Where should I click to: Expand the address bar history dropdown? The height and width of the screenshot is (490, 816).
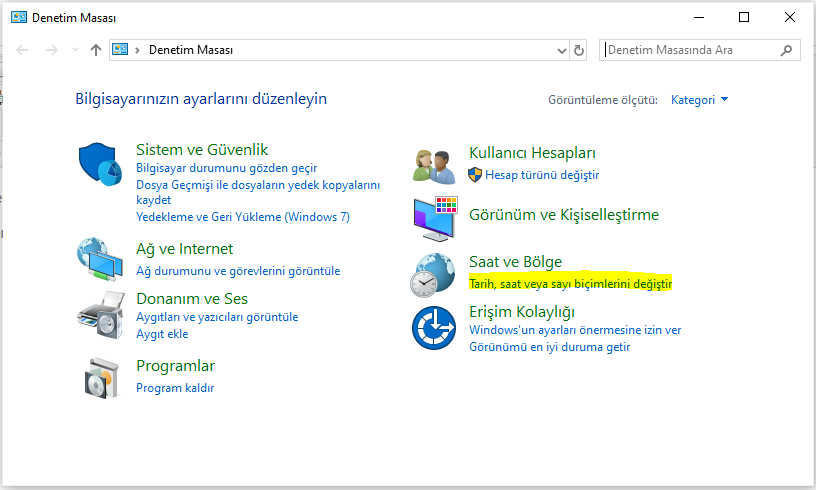(x=562, y=50)
